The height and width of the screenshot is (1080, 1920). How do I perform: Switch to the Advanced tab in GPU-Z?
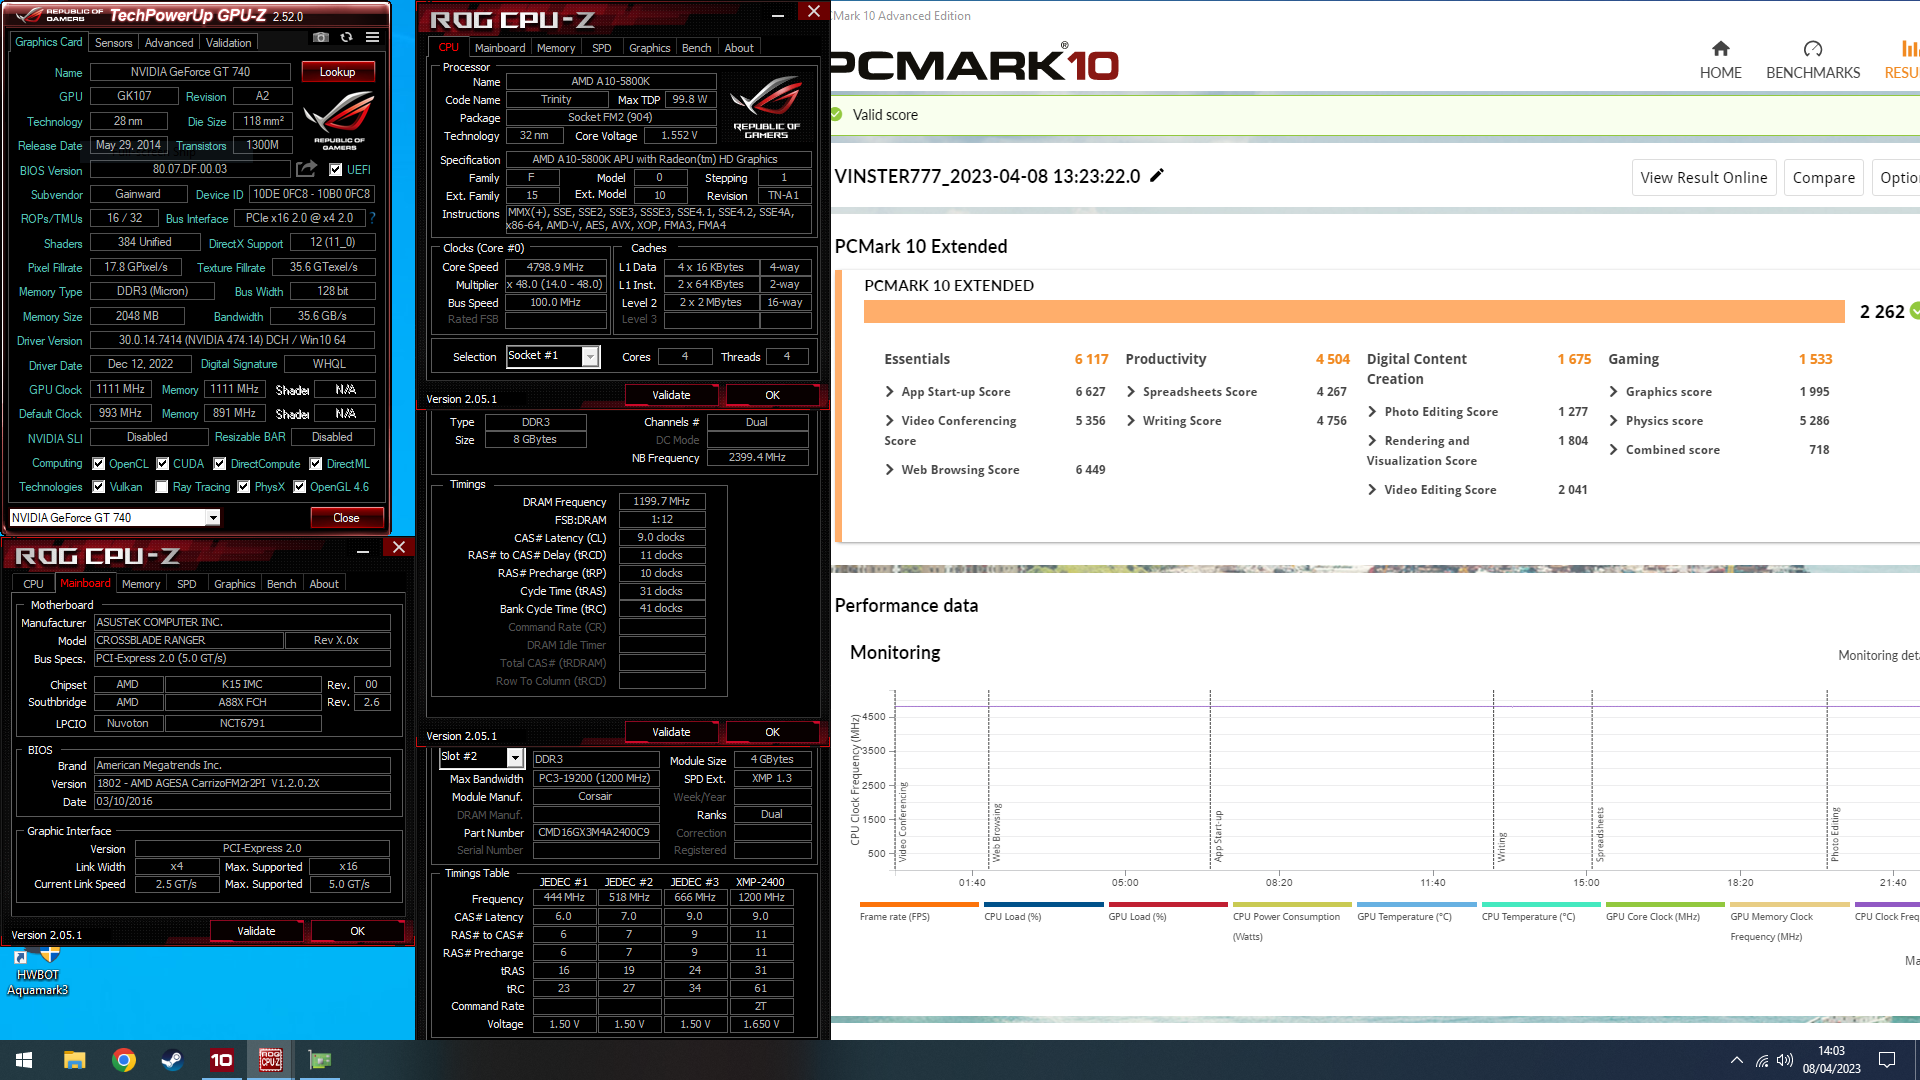[x=169, y=43]
